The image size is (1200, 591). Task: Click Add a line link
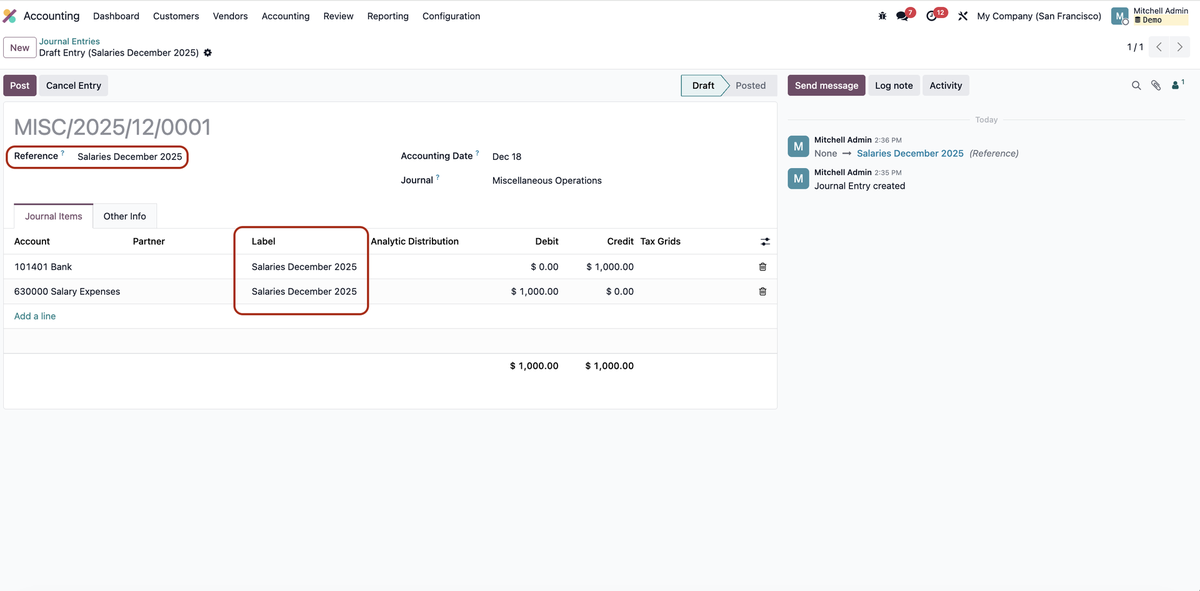click(35, 316)
